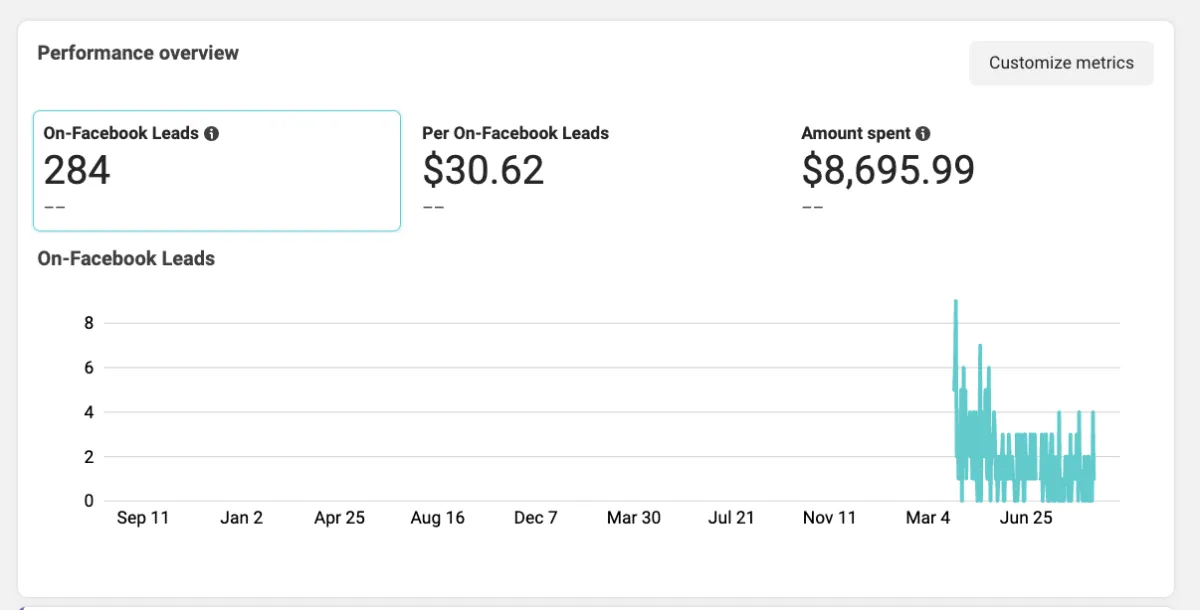Click the Performance overview heading
Viewport: 1200px width, 610px height.
[138, 53]
